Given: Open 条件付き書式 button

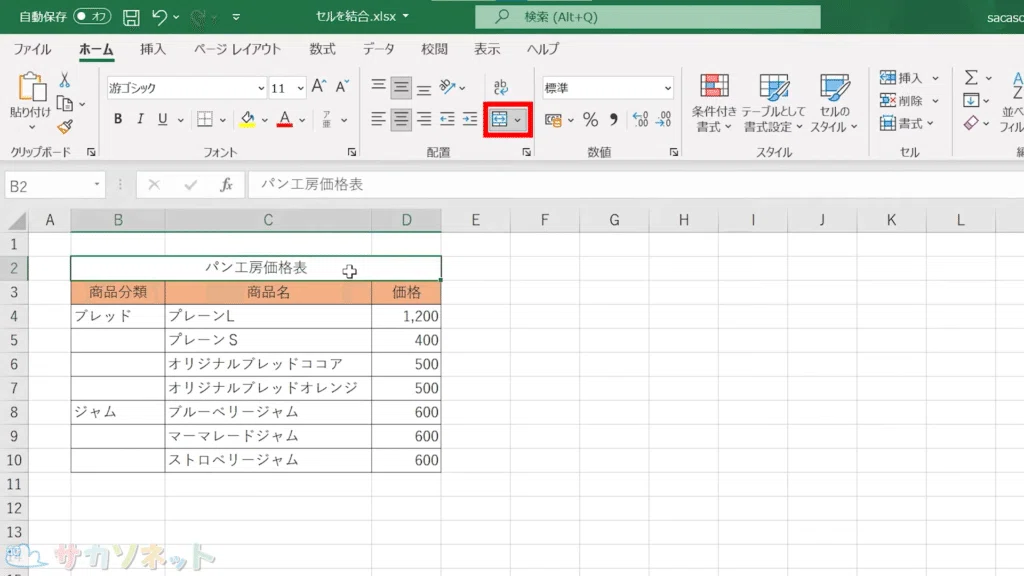Looking at the screenshot, I should 714,103.
